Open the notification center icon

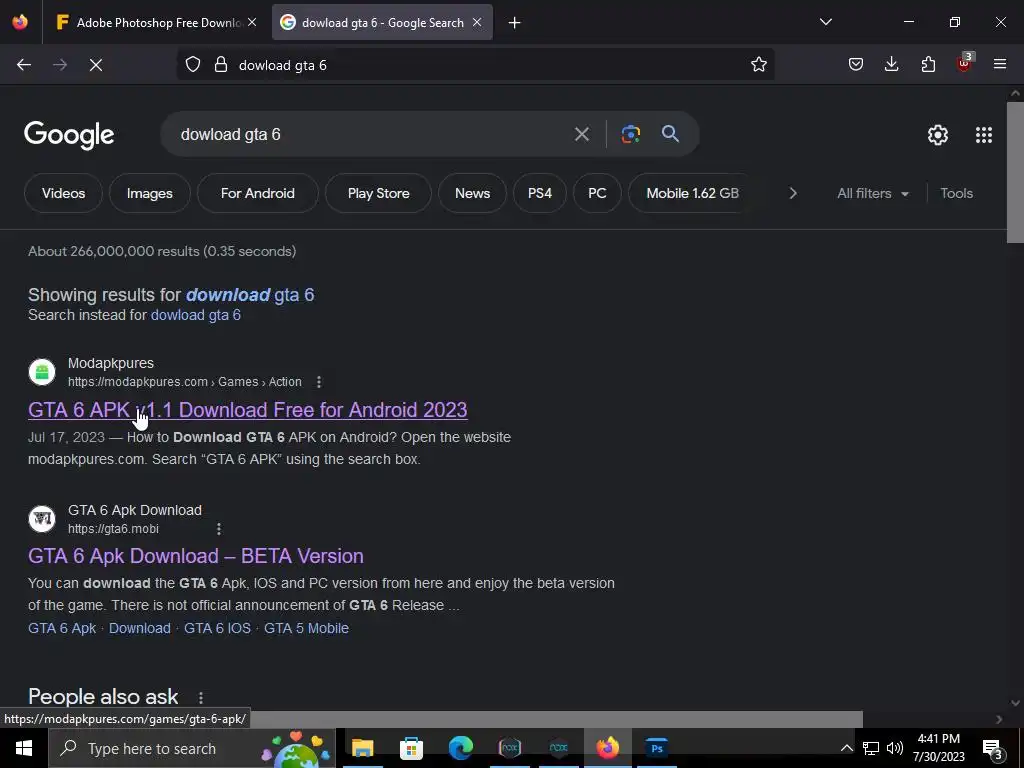pos(992,749)
